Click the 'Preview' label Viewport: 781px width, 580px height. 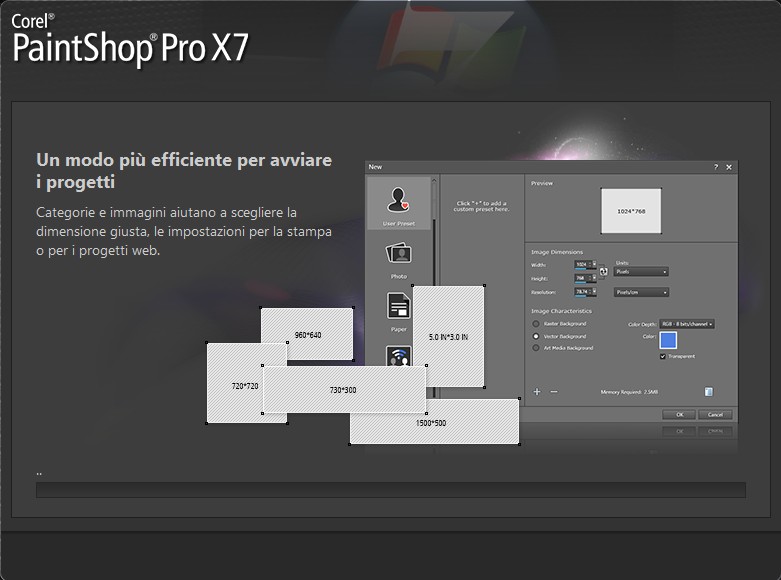(x=542, y=183)
